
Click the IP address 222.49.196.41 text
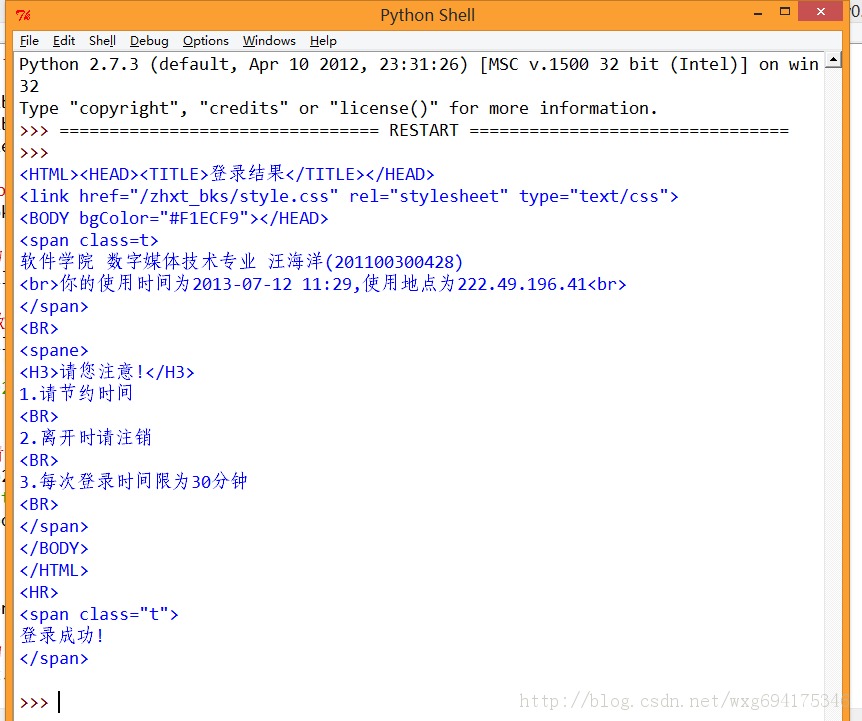click(522, 284)
